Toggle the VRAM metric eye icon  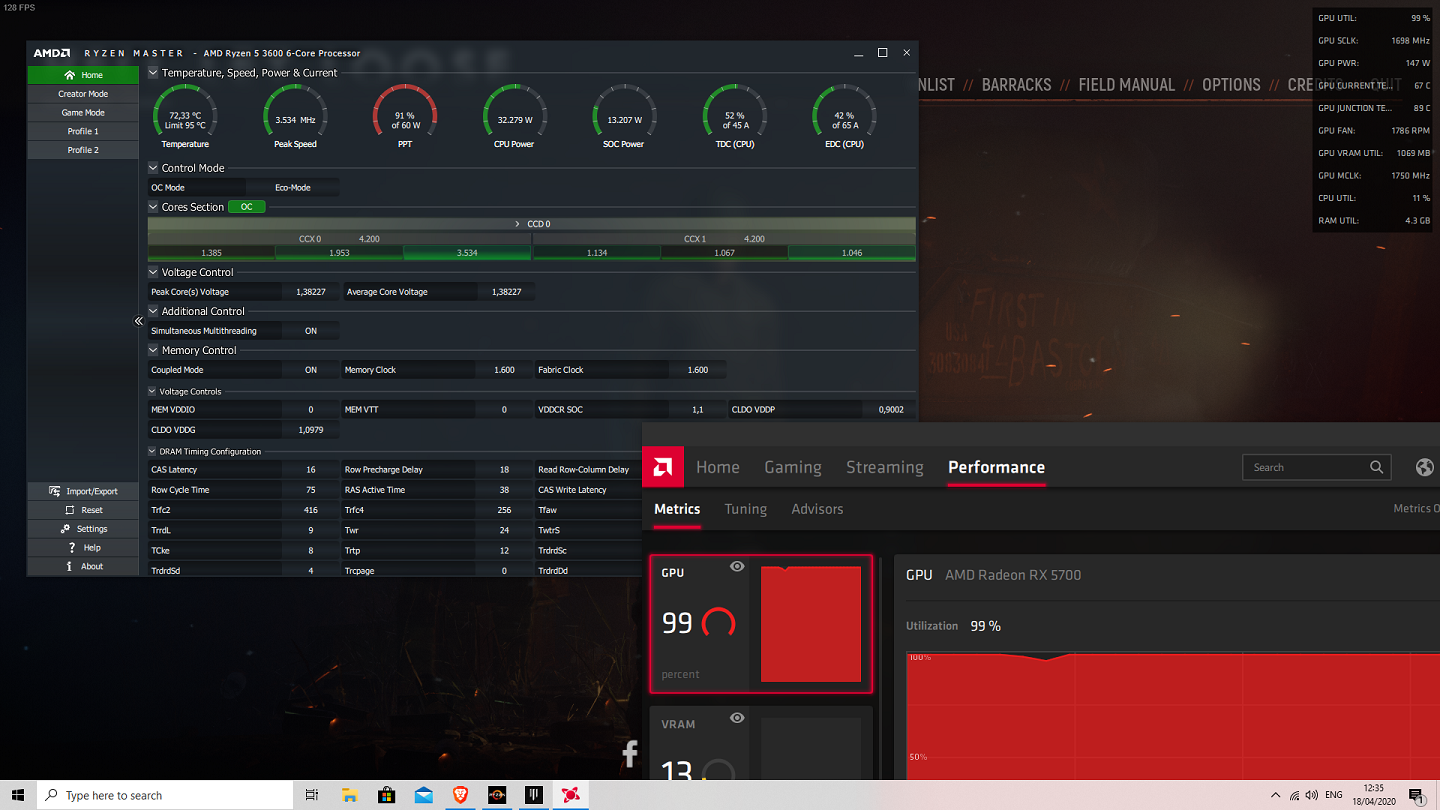(737, 718)
